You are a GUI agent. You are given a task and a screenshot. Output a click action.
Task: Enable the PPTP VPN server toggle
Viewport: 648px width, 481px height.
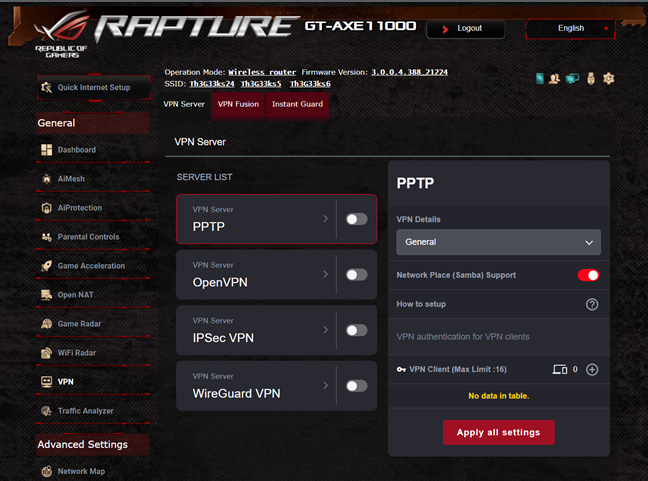pos(357,219)
